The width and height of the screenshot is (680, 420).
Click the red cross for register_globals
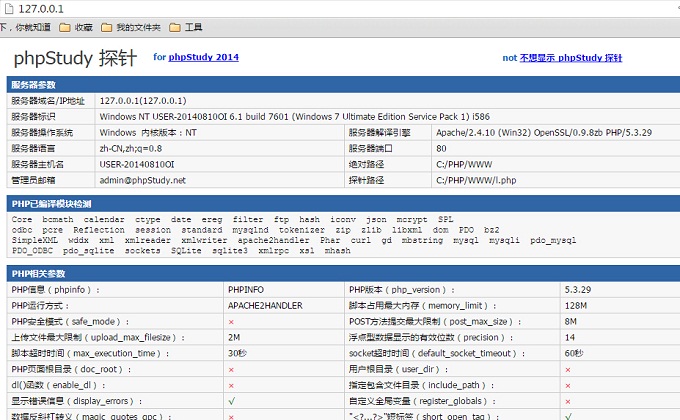coord(568,402)
